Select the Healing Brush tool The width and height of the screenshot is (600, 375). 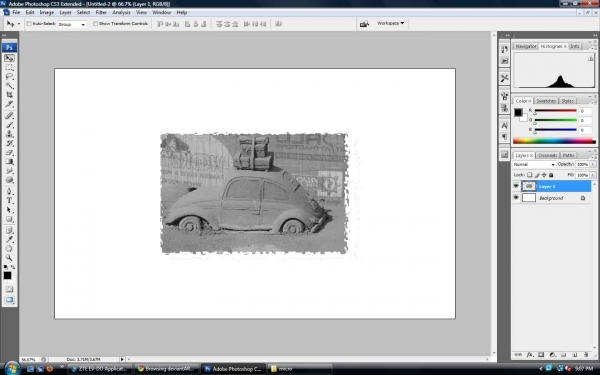coord(9,115)
